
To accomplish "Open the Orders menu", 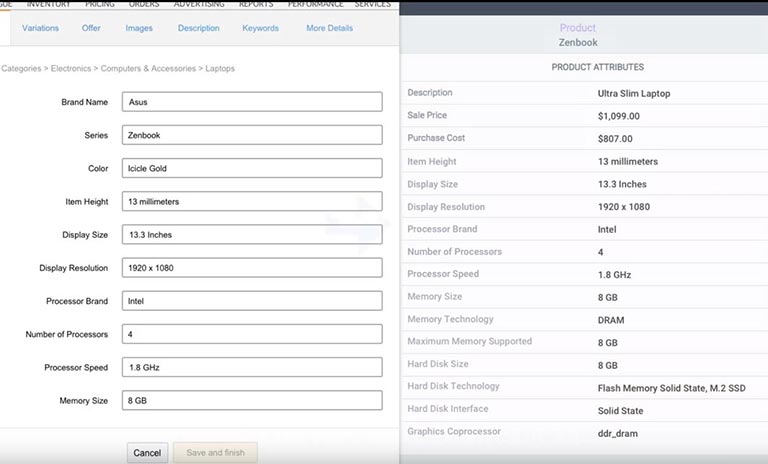I will pos(144,4).
